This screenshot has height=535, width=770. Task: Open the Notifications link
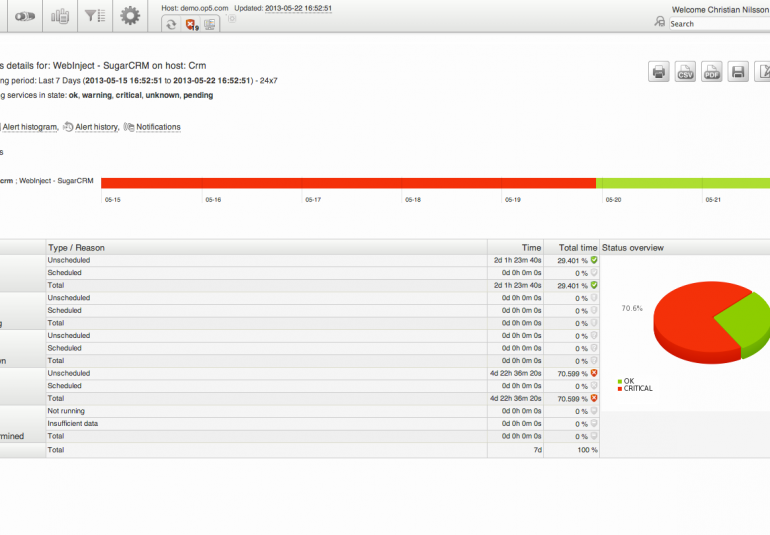pos(158,127)
